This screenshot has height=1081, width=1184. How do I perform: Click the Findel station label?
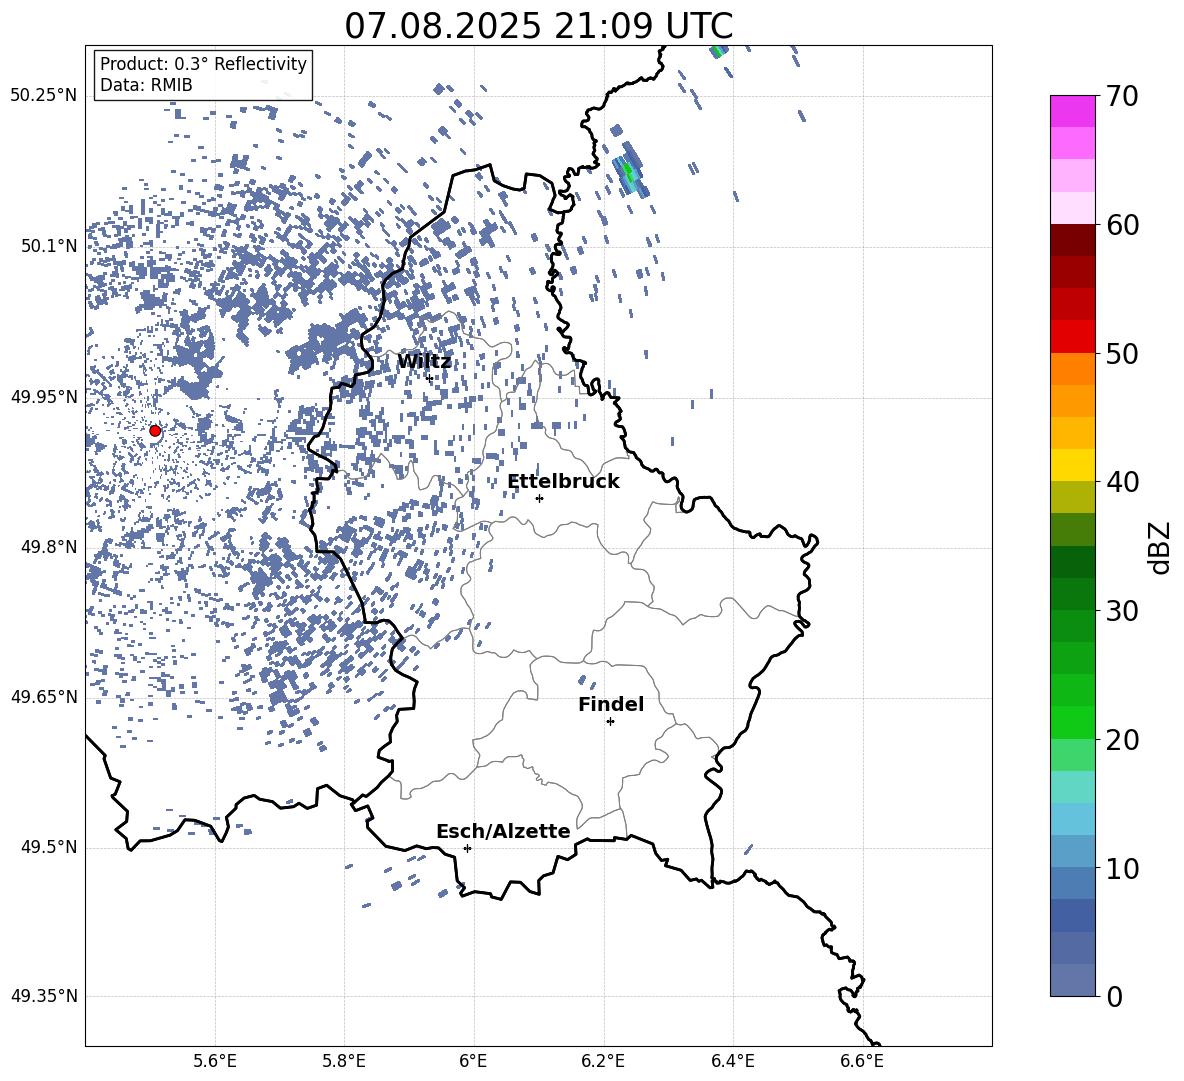pos(611,704)
